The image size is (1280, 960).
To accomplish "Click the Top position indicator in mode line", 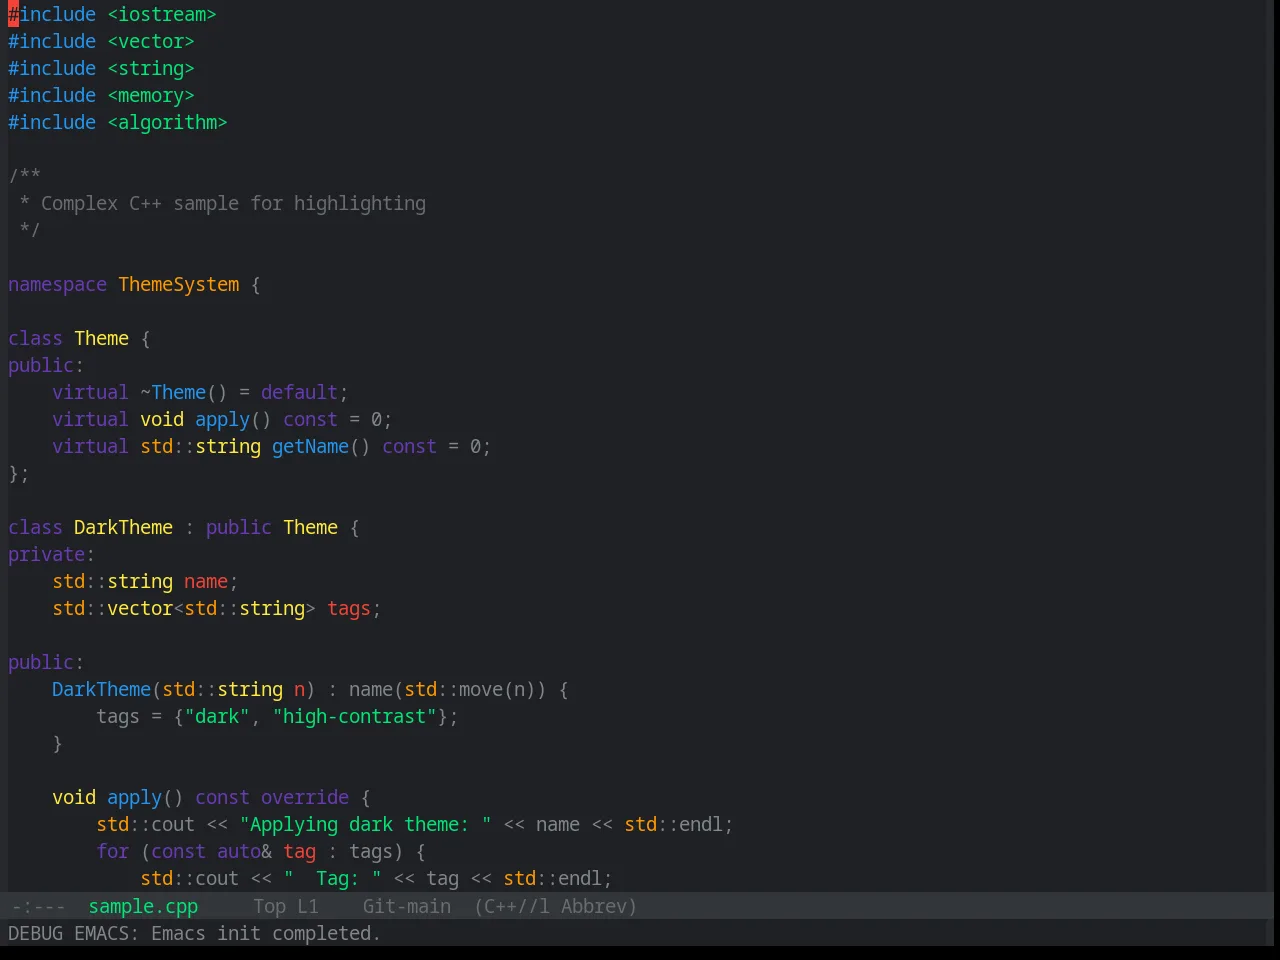I will click(270, 906).
